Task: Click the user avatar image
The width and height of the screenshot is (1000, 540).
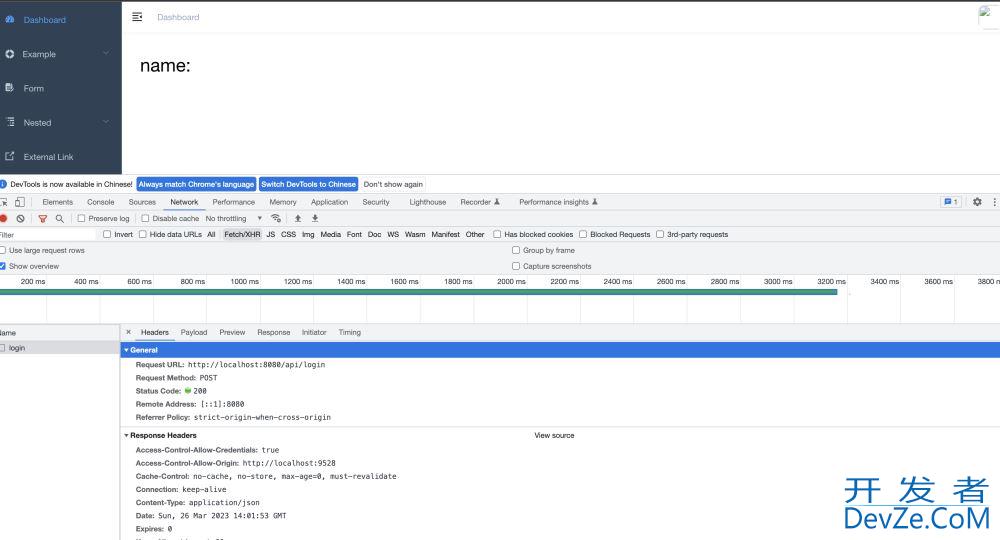Action: 987,15
